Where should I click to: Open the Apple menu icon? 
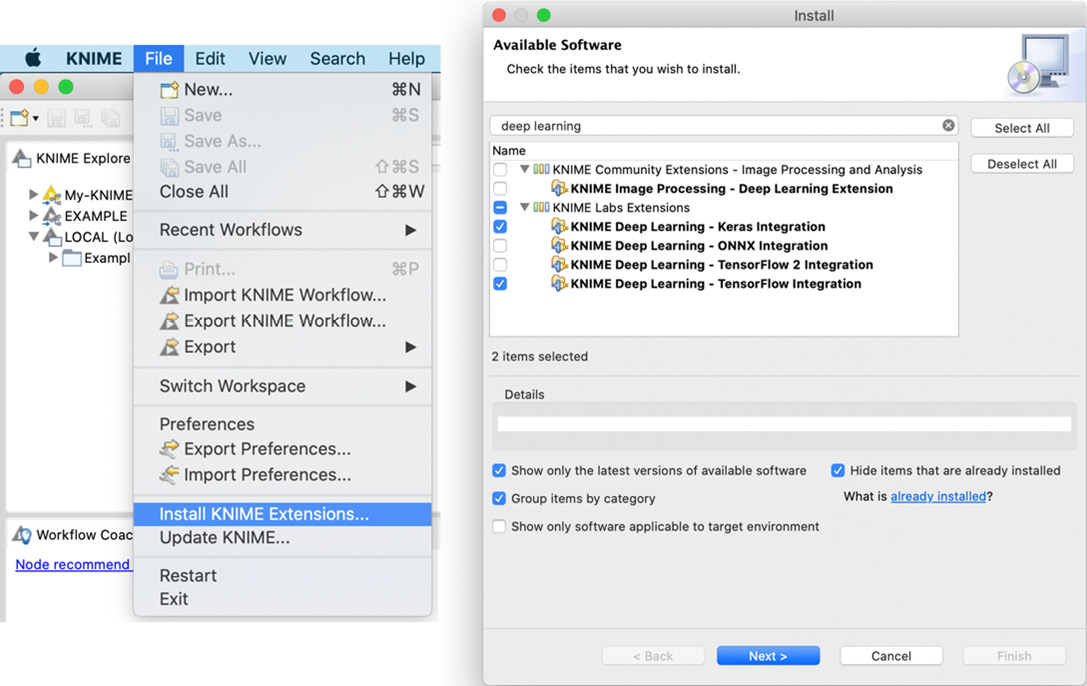coord(33,58)
